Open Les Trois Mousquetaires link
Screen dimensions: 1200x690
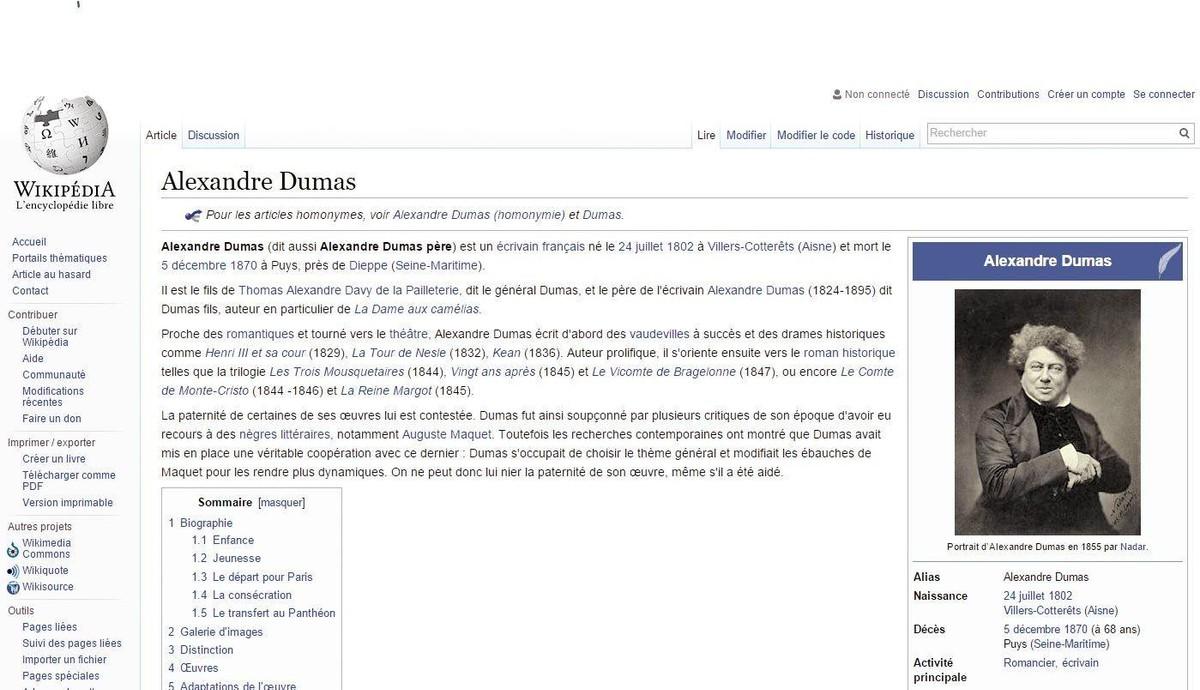[x=337, y=372]
